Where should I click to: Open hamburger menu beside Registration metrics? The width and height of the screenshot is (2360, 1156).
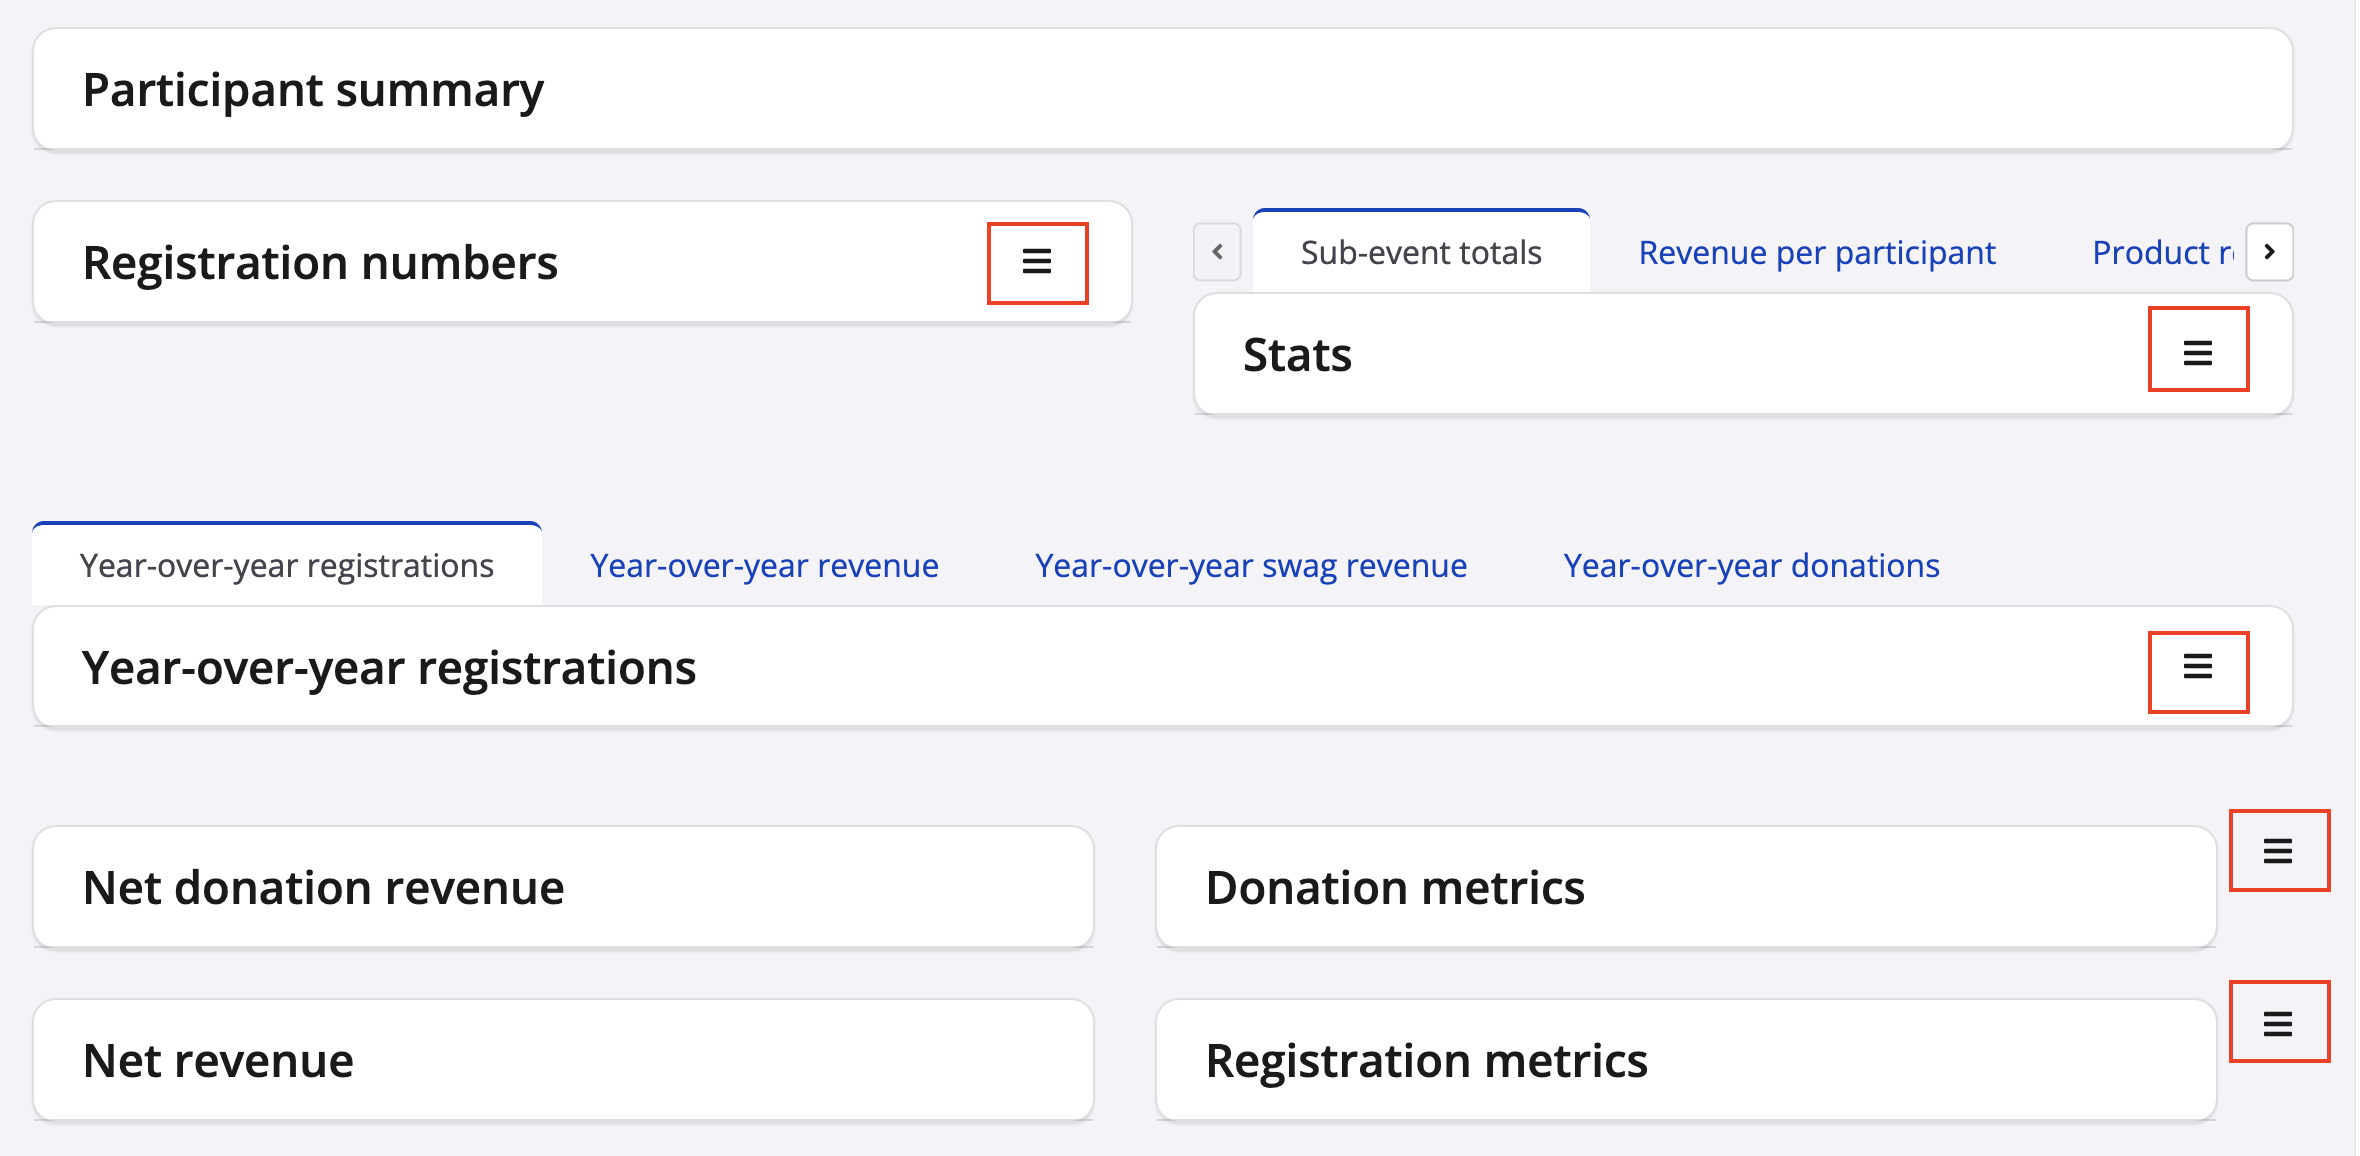pyautogui.click(x=2278, y=1023)
